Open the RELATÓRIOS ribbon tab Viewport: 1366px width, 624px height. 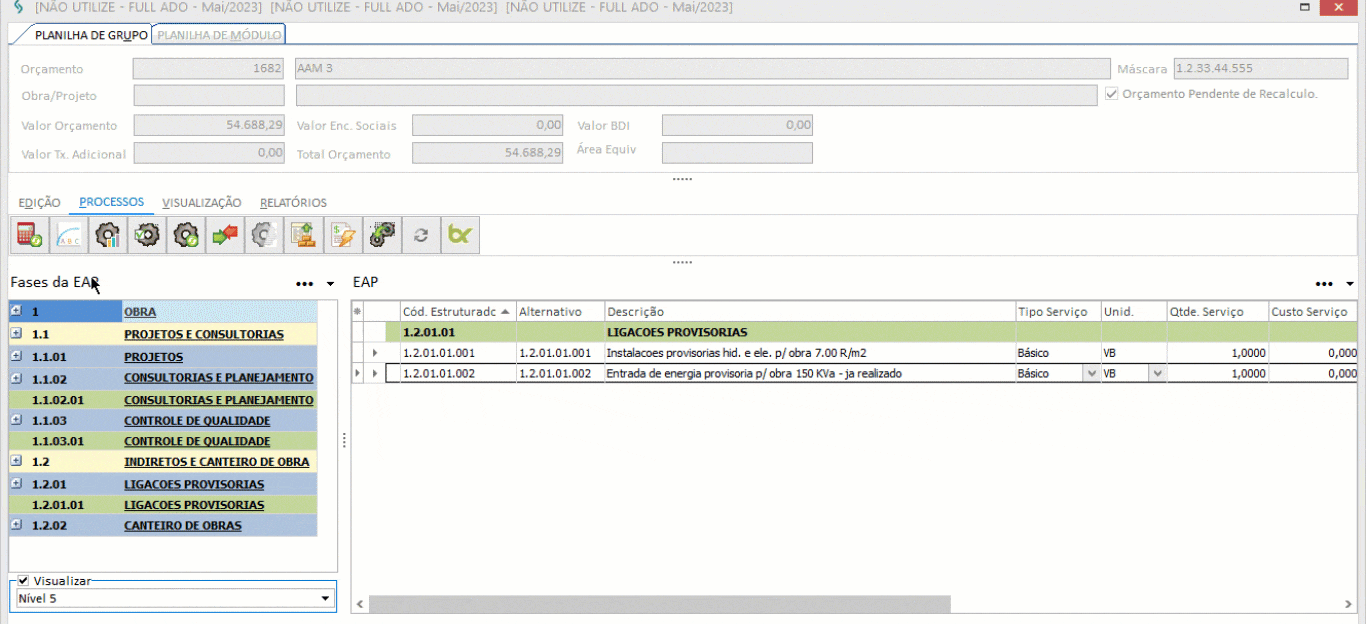click(293, 203)
